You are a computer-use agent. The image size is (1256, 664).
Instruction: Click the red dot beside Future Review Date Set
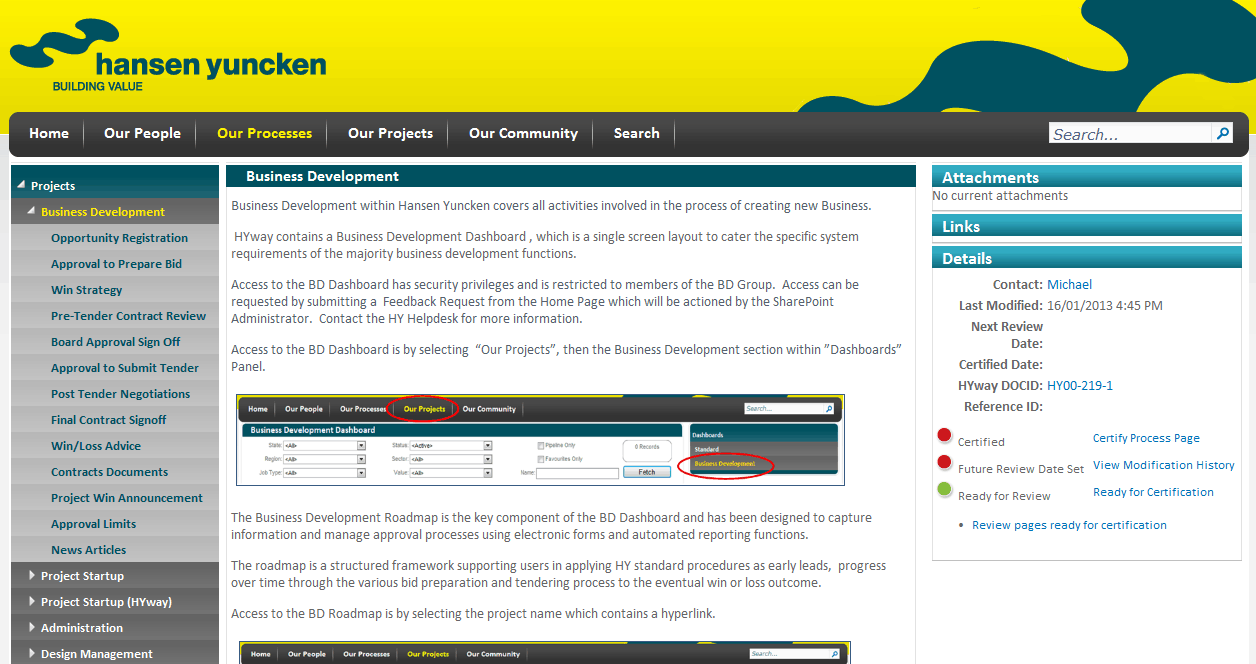[944, 462]
